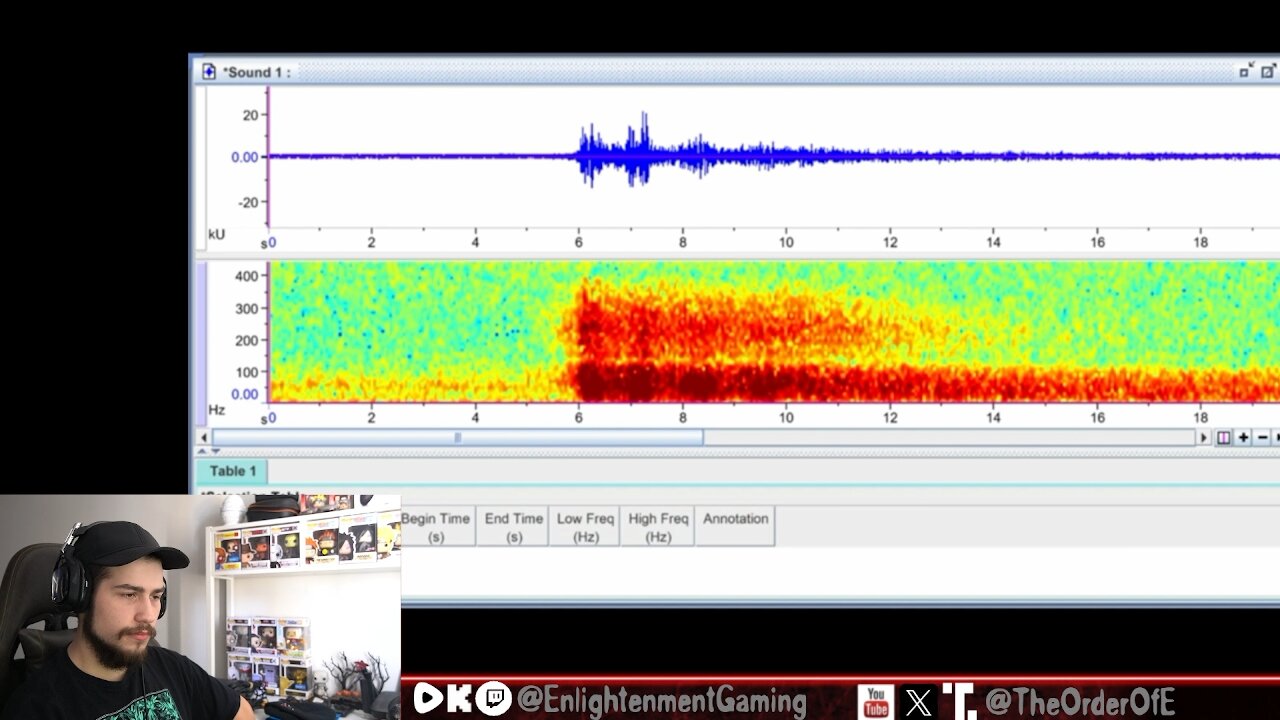This screenshot has width=1280, height=720.
Task: Click the YouTube logo in the stream overlay
Action: pos(875,701)
